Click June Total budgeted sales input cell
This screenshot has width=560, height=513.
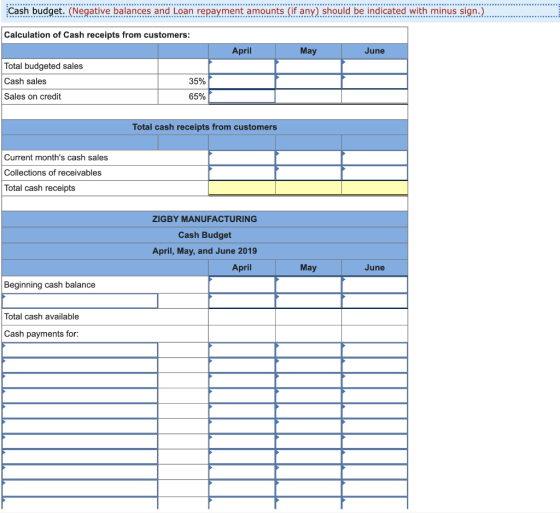(x=374, y=66)
